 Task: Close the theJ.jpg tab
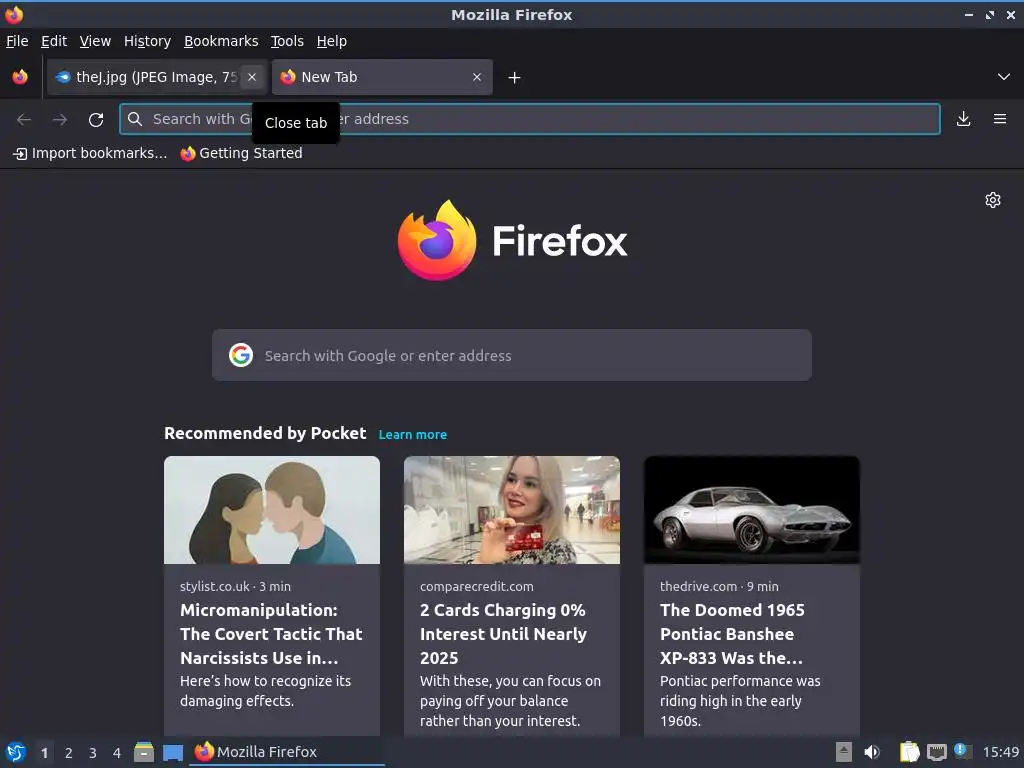(252, 77)
